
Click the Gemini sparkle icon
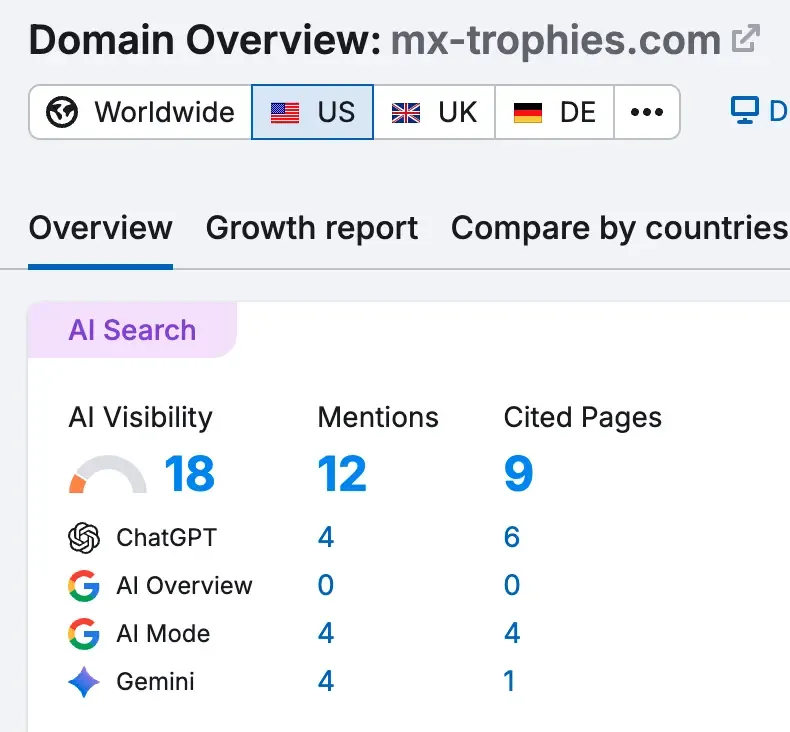click(x=84, y=682)
